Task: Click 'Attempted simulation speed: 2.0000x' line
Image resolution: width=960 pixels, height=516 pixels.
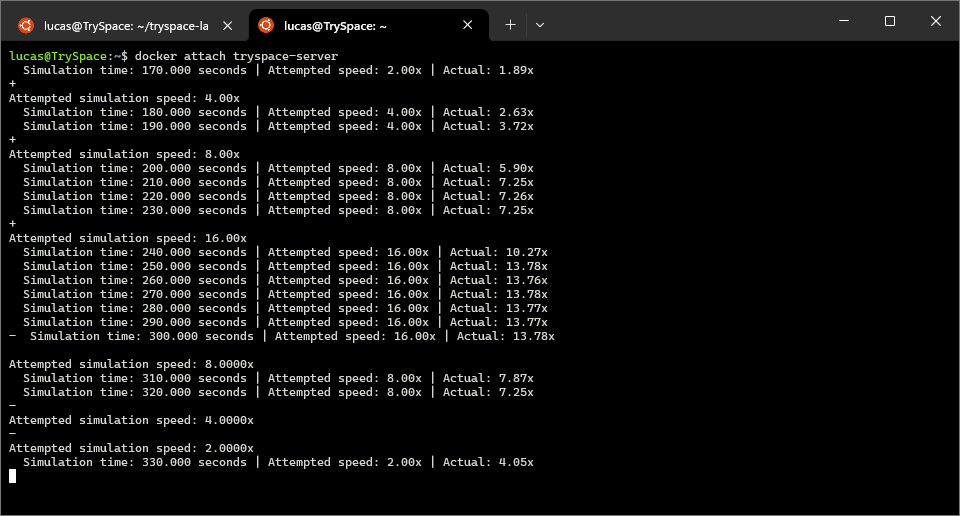Action: point(131,448)
